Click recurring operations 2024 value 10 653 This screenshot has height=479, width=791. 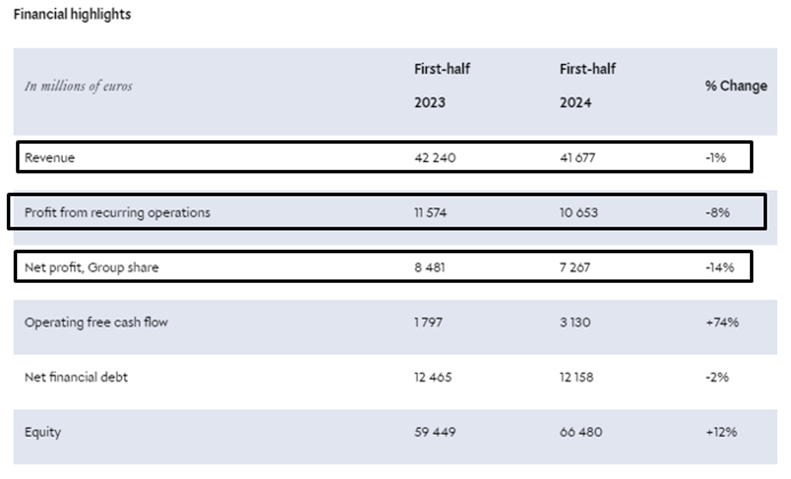pyautogui.click(x=579, y=213)
